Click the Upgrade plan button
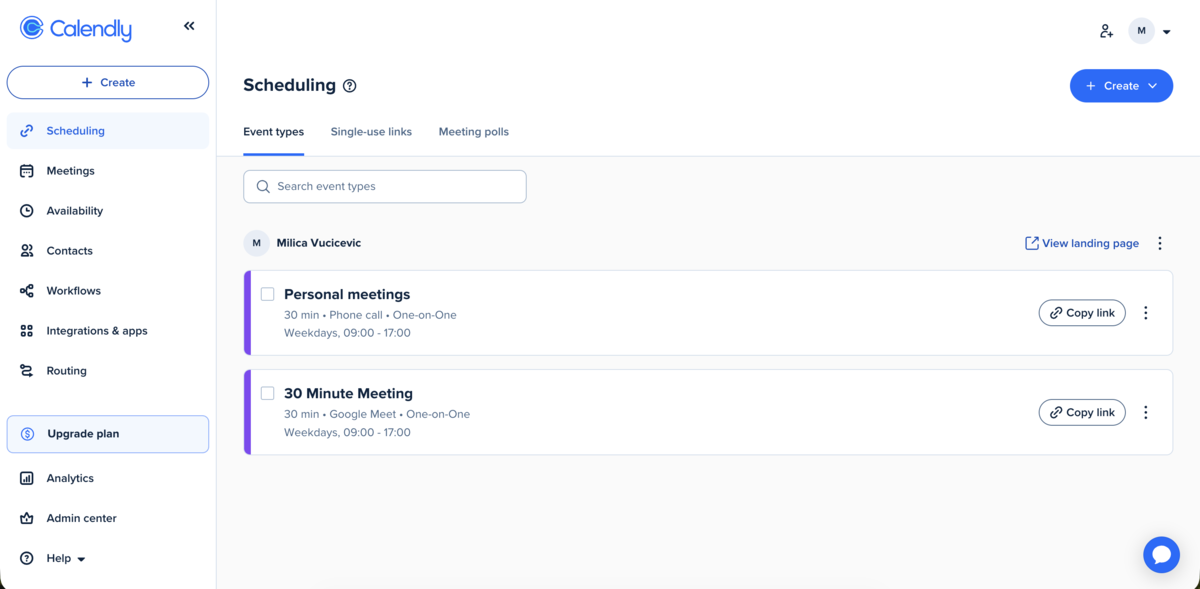Image resolution: width=1200 pixels, height=589 pixels. pos(107,433)
